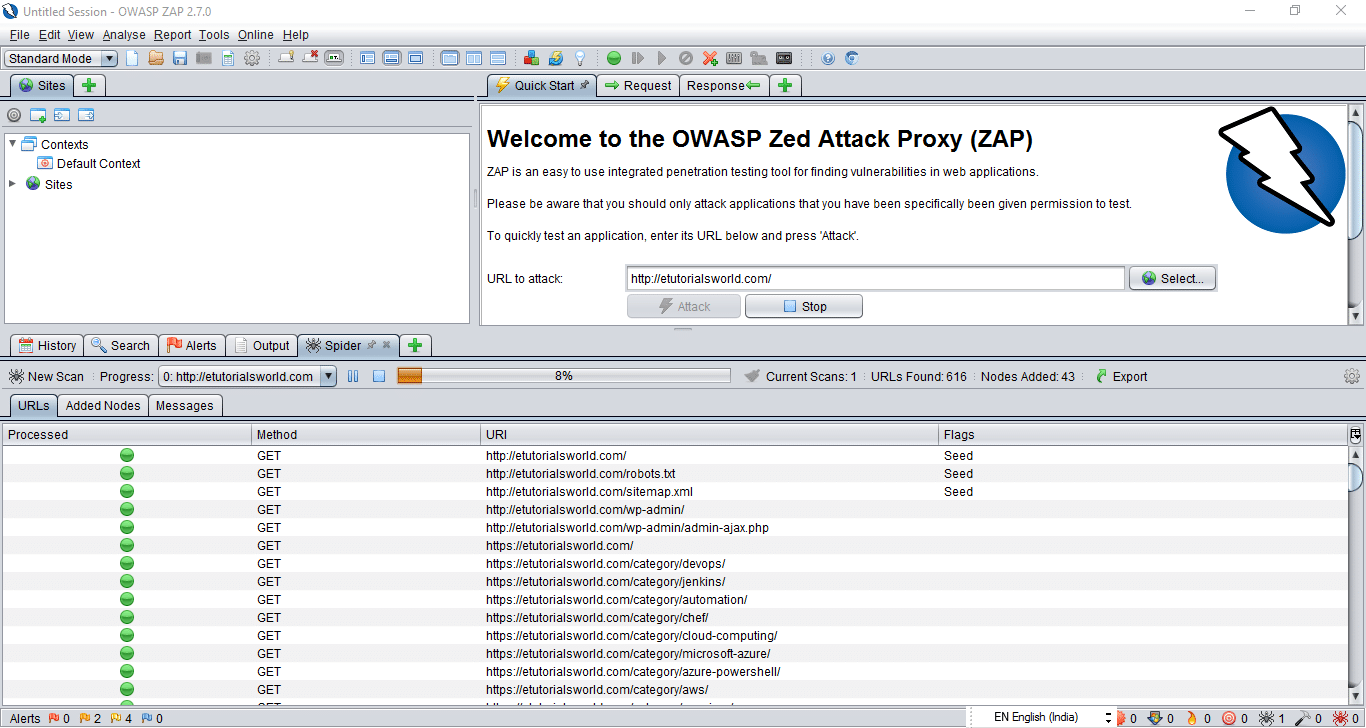This screenshot has height=728, width=1366.
Task: Pause the running spider scan
Action: (353, 377)
